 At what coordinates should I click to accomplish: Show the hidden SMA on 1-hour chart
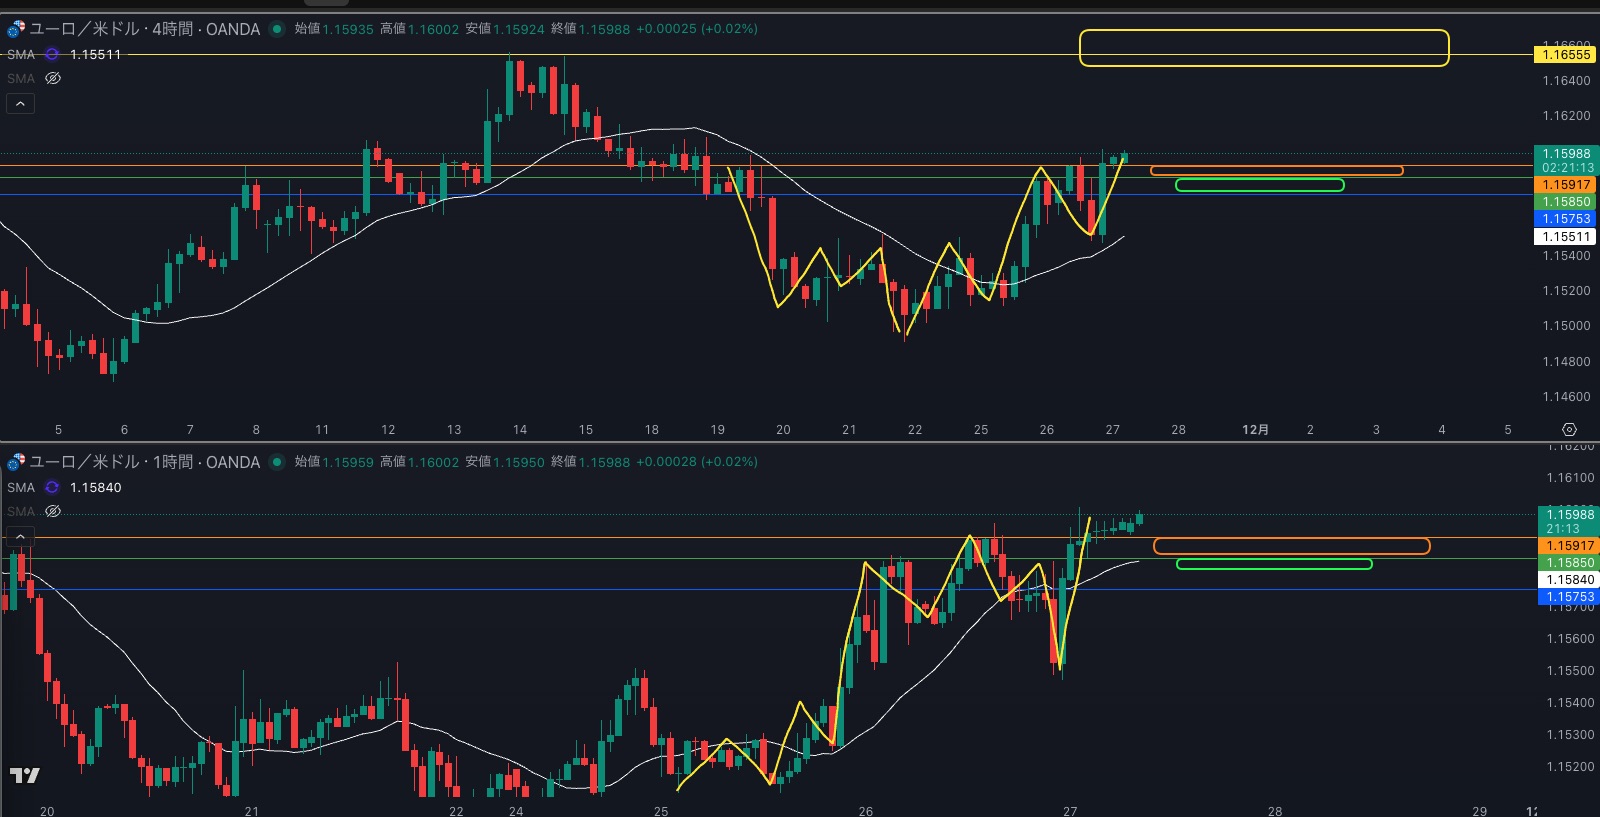[x=53, y=511]
